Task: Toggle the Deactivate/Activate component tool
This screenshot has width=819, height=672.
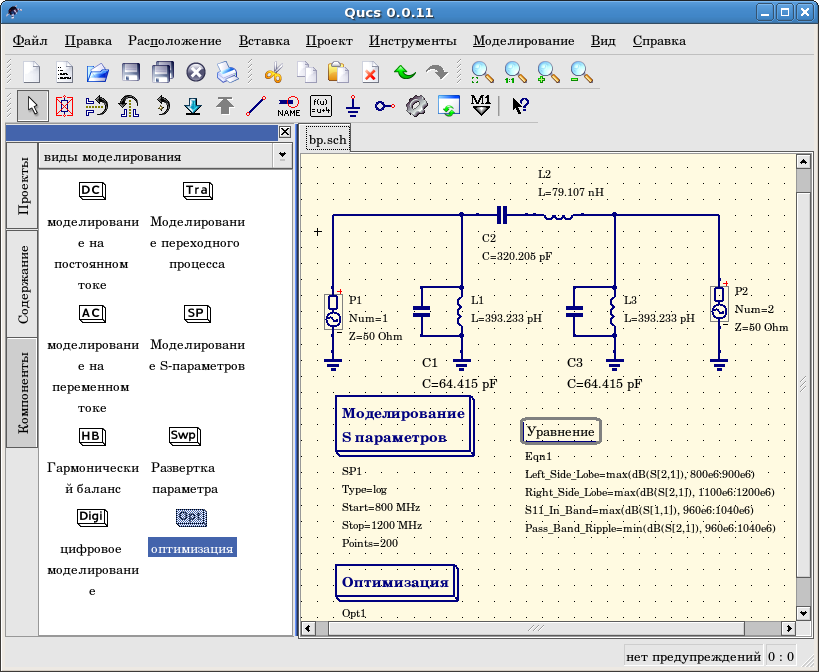Action: 64,104
